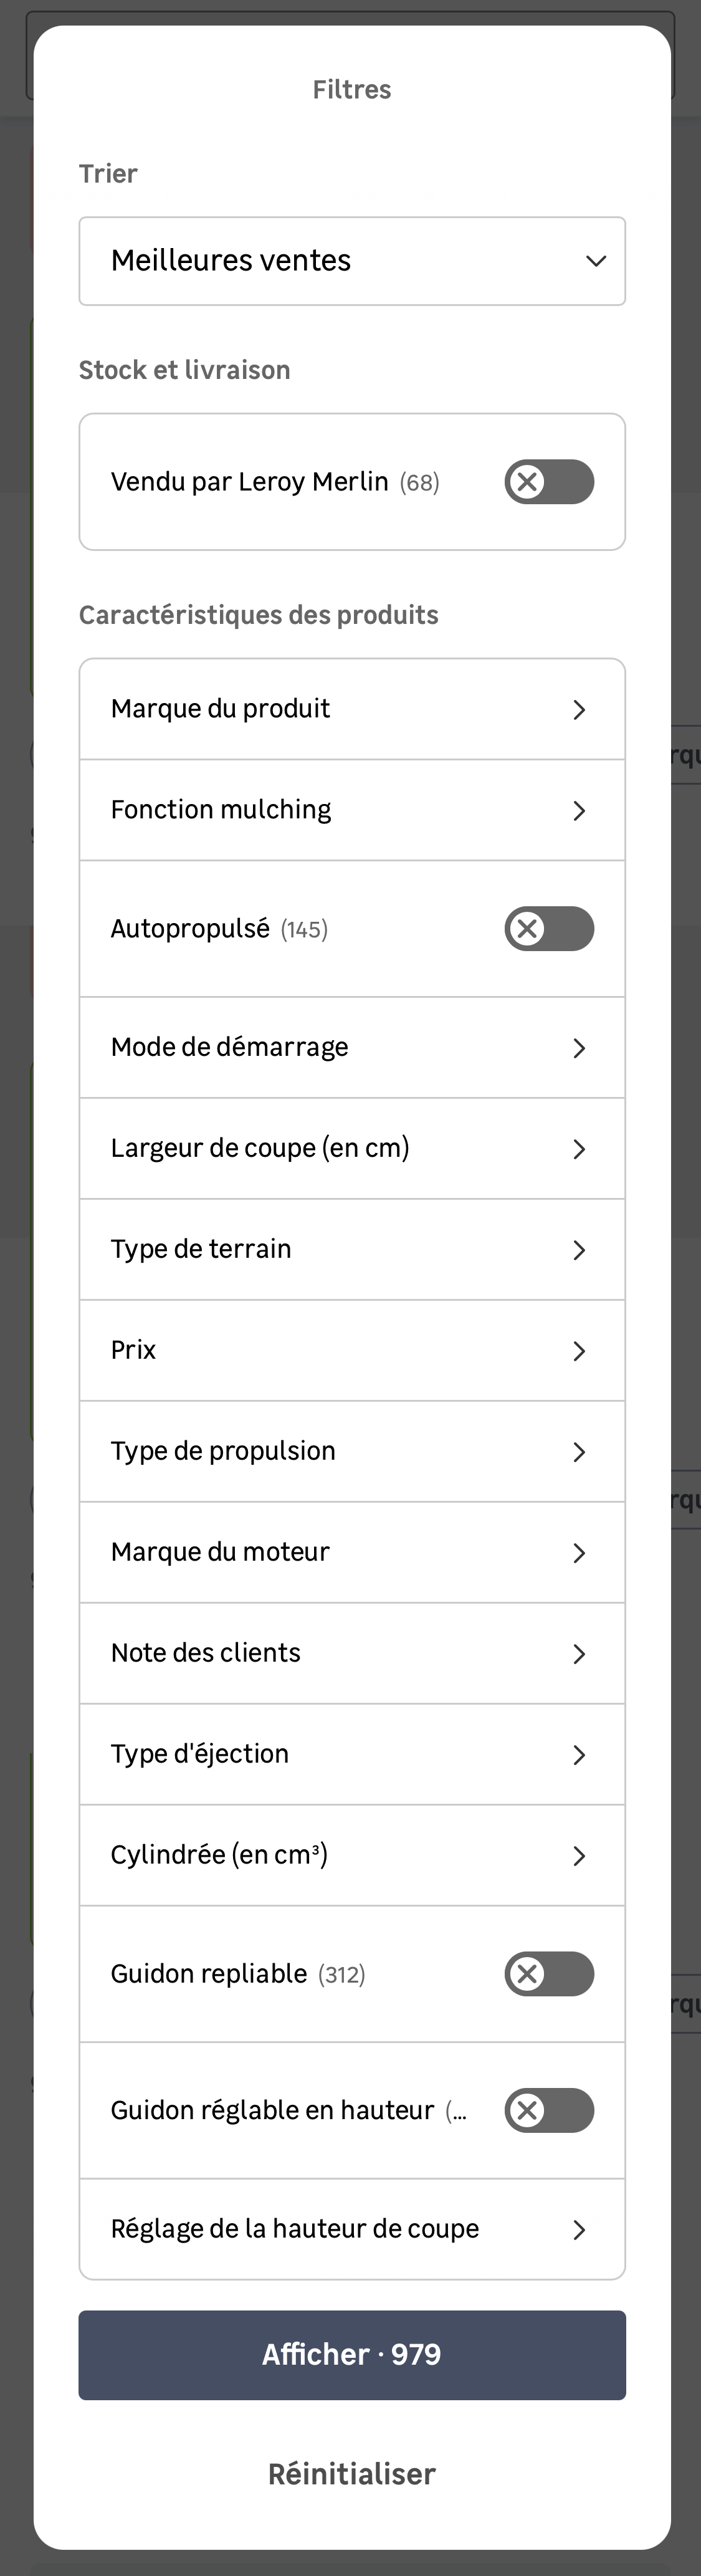Open the 'Fonction mulching' filter options
701x2576 pixels.
click(352, 809)
